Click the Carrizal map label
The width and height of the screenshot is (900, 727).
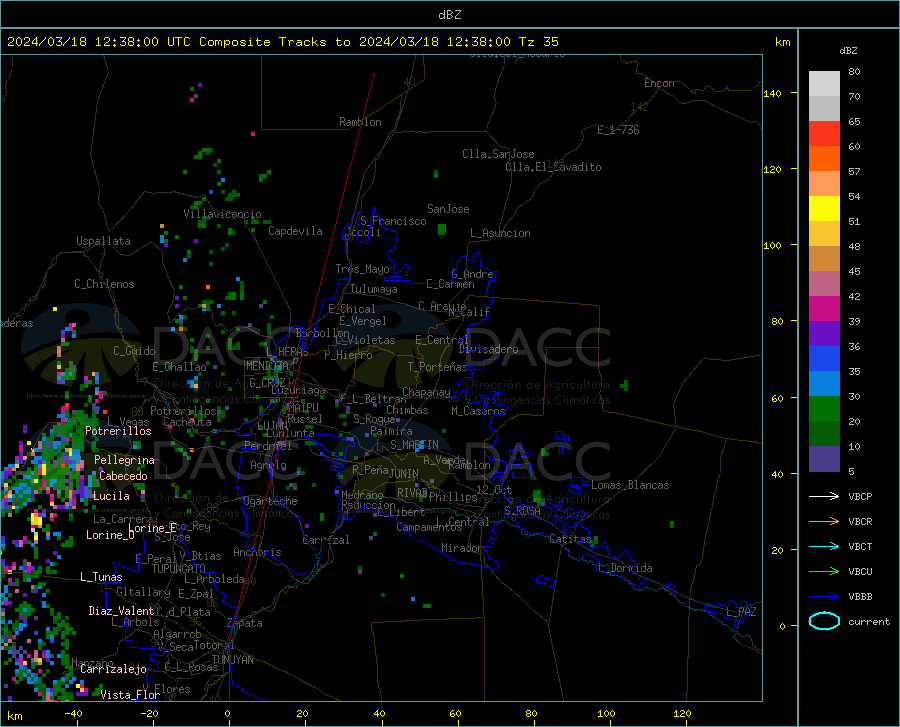pyautogui.click(x=326, y=540)
